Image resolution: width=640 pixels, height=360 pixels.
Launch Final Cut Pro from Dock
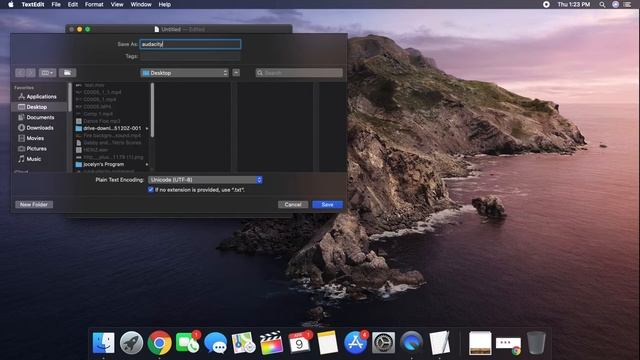click(x=271, y=342)
